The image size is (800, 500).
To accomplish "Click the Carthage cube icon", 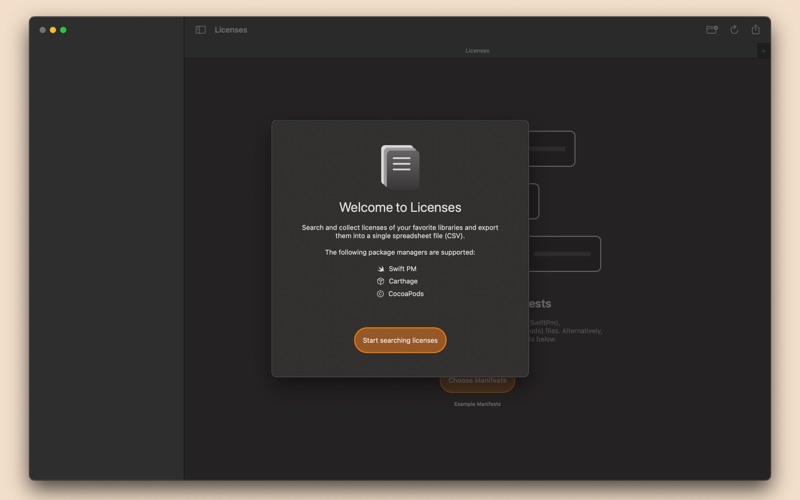I will pyautogui.click(x=380, y=281).
